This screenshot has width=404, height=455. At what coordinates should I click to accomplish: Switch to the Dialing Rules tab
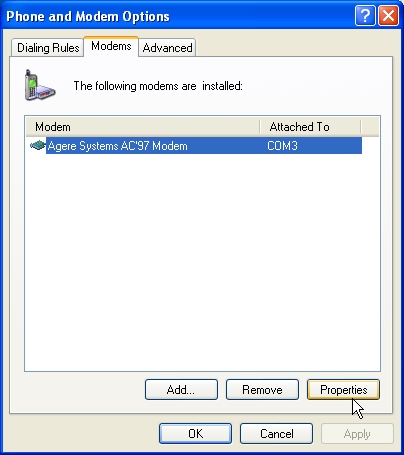click(x=48, y=48)
